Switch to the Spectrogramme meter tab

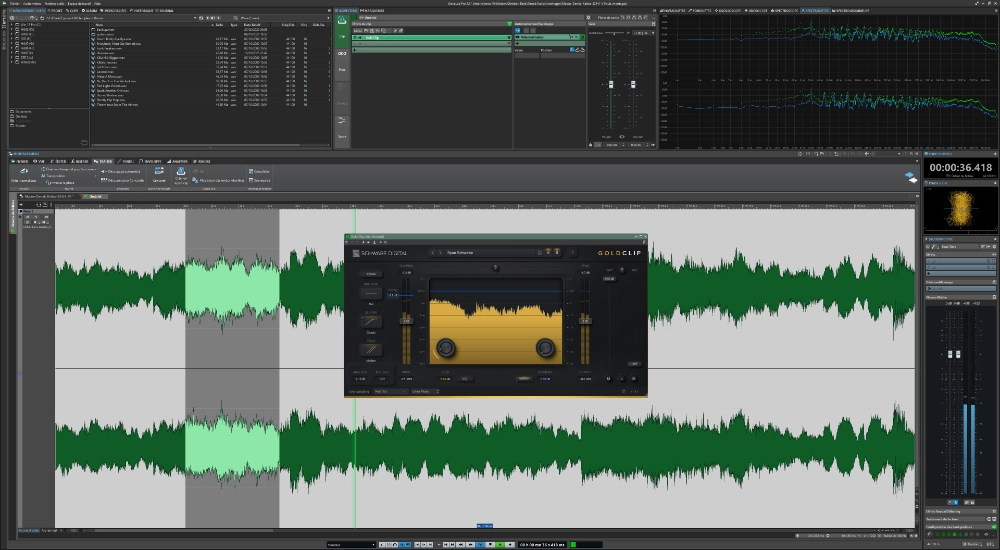click(x=851, y=10)
